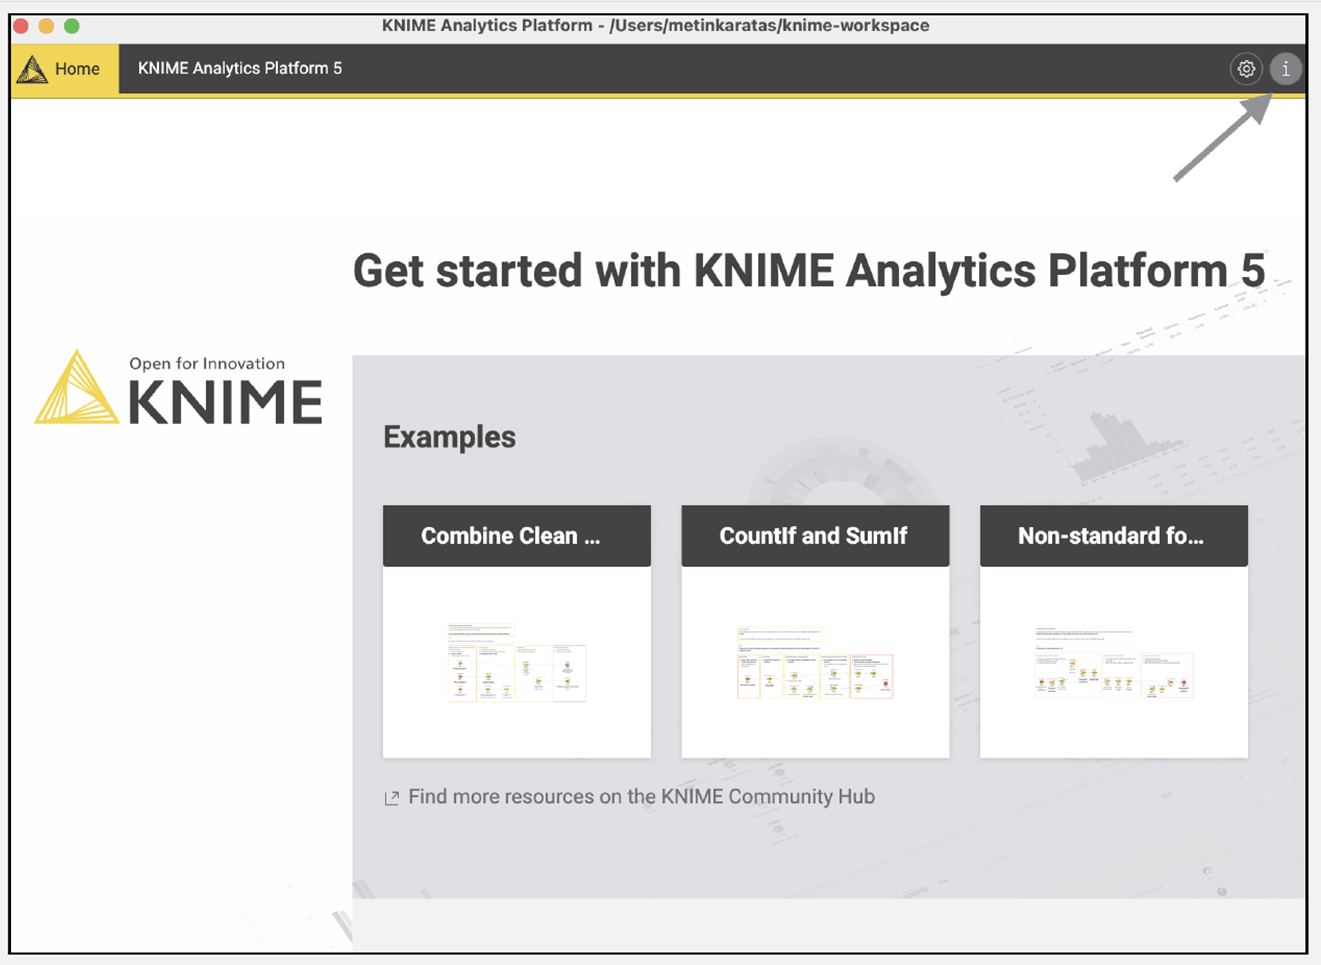Viewport: 1321px width, 965px height.
Task: Open the CountIf and SumIf example workflow
Action: [x=815, y=536]
